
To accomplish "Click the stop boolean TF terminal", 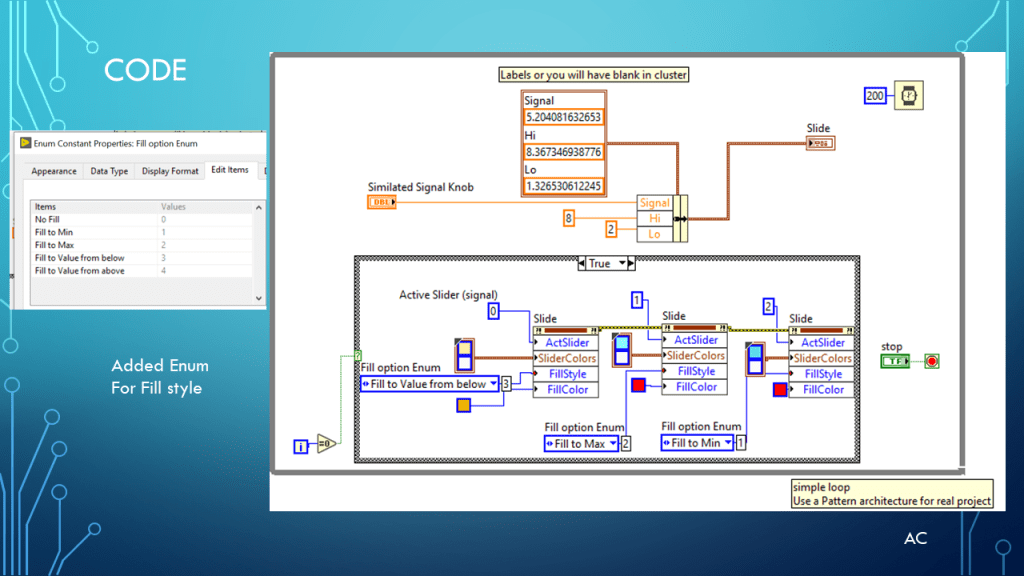I will 895,361.
